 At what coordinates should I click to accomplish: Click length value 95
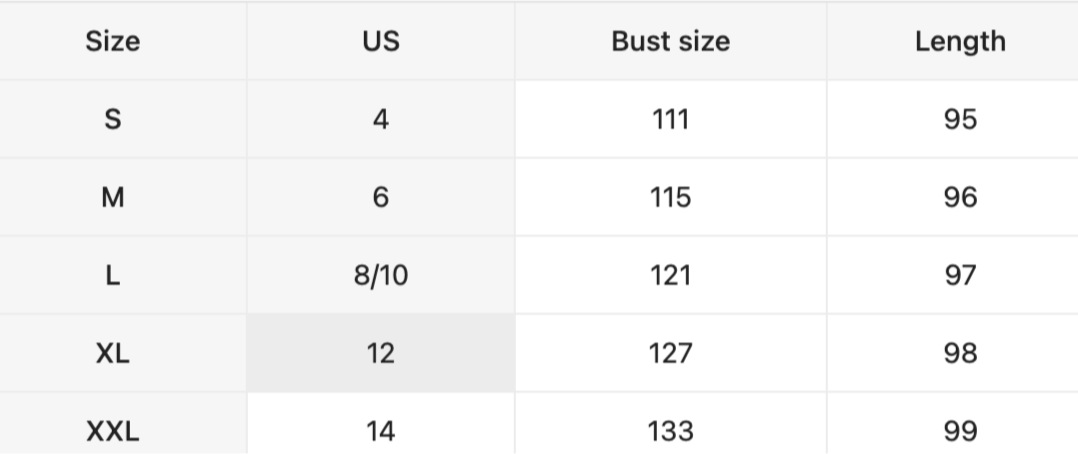tap(960, 120)
